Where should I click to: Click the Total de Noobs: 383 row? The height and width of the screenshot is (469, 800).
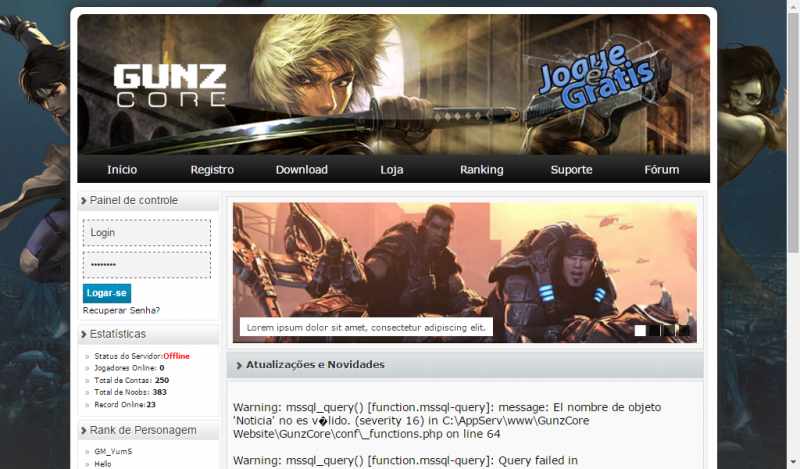coord(130,392)
